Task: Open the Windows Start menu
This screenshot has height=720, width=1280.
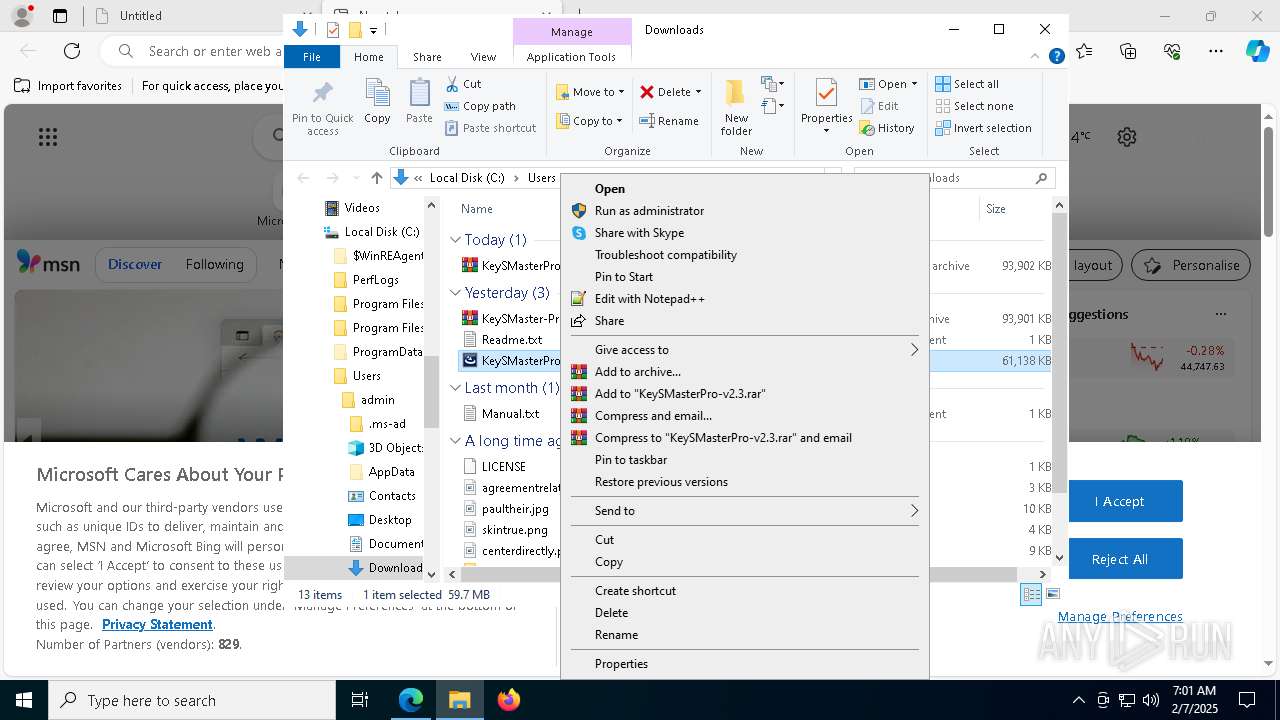Action: (24, 700)
